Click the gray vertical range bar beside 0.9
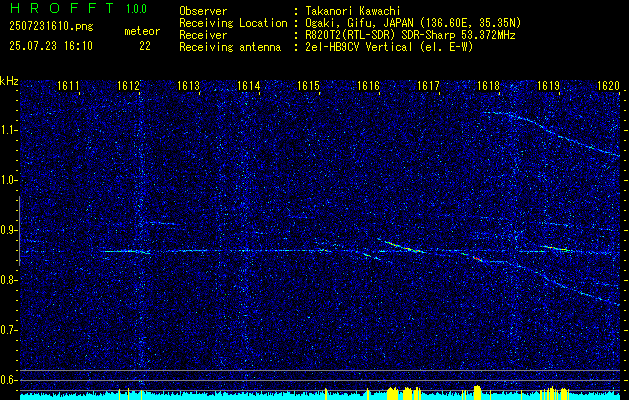Viewport: 629px width, 400px height. pos(19,231)
